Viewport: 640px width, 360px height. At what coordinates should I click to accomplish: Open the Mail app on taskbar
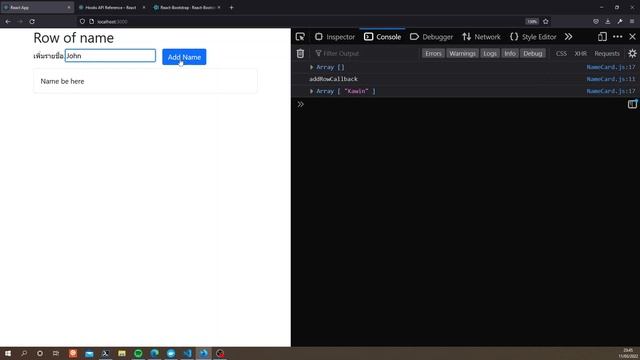click(89, 353)
